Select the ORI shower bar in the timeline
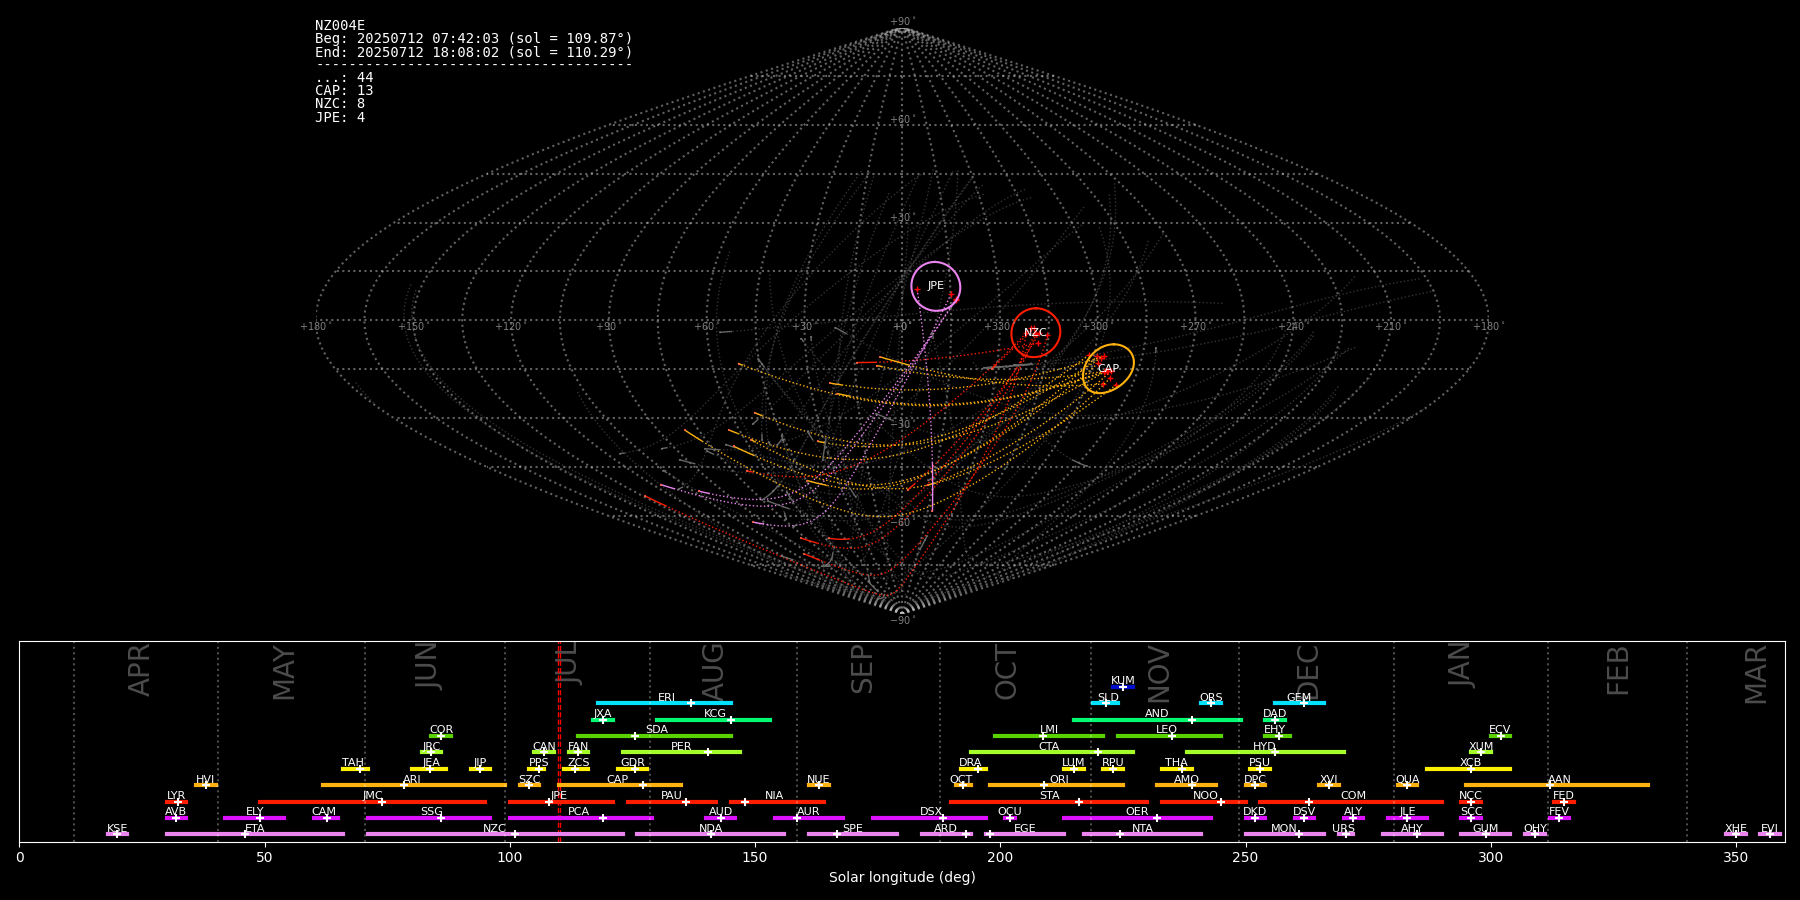Viewport: 1800px width, 900px height. coord(1056,785)
